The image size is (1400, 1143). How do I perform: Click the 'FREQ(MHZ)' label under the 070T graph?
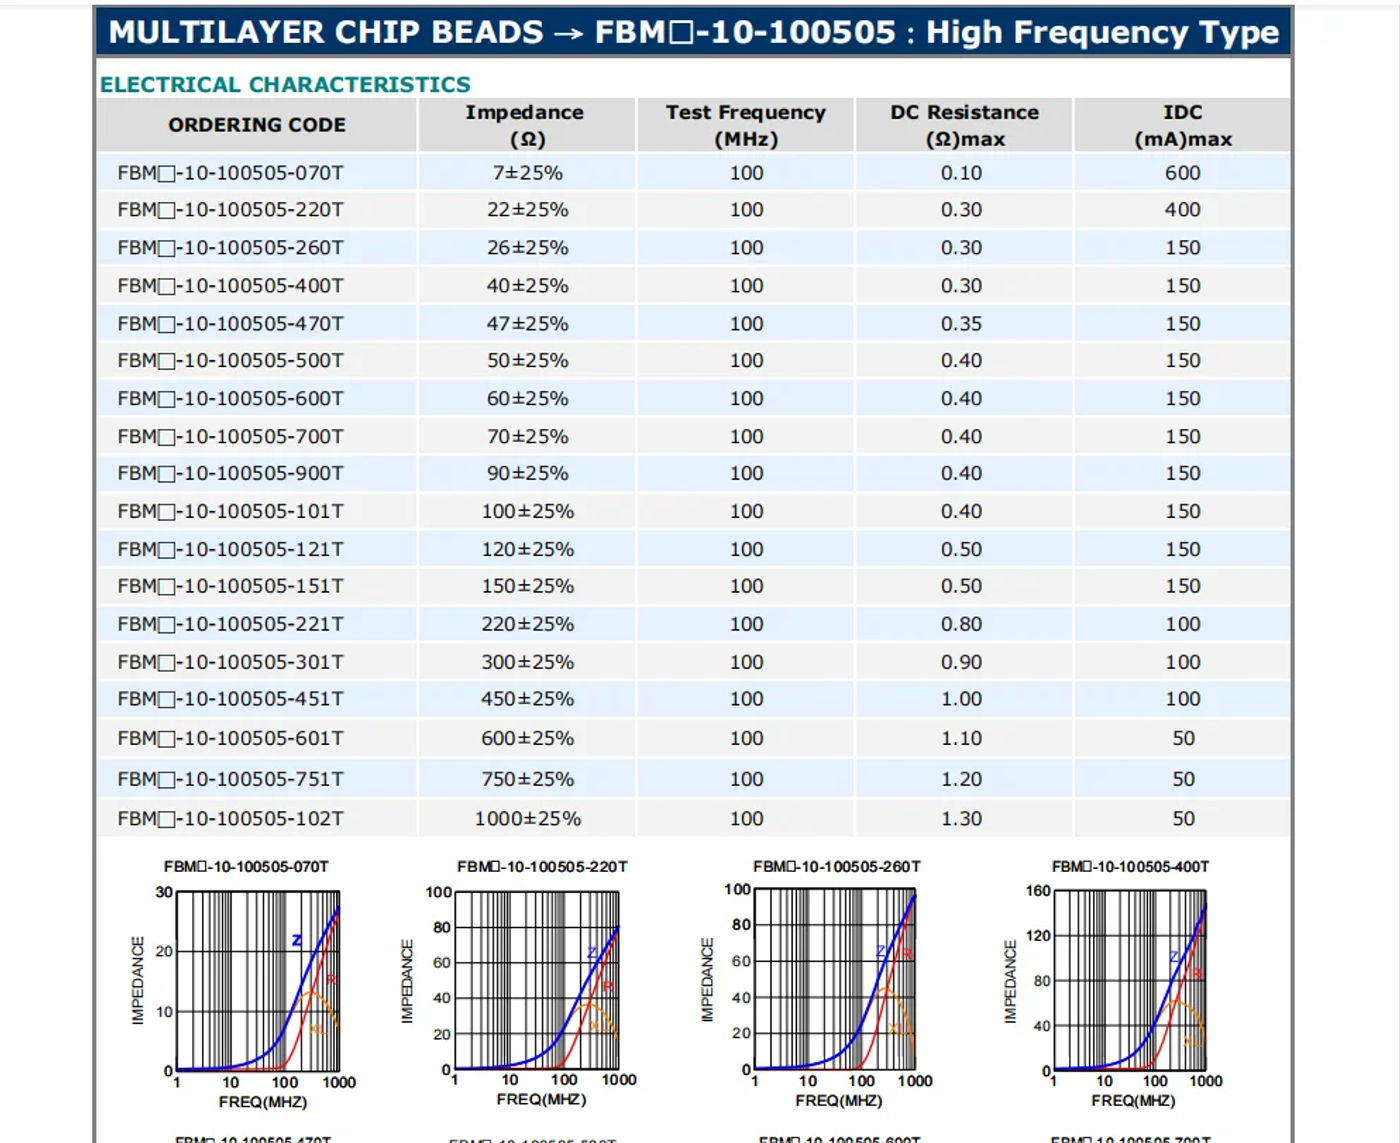coord(263,1103)
